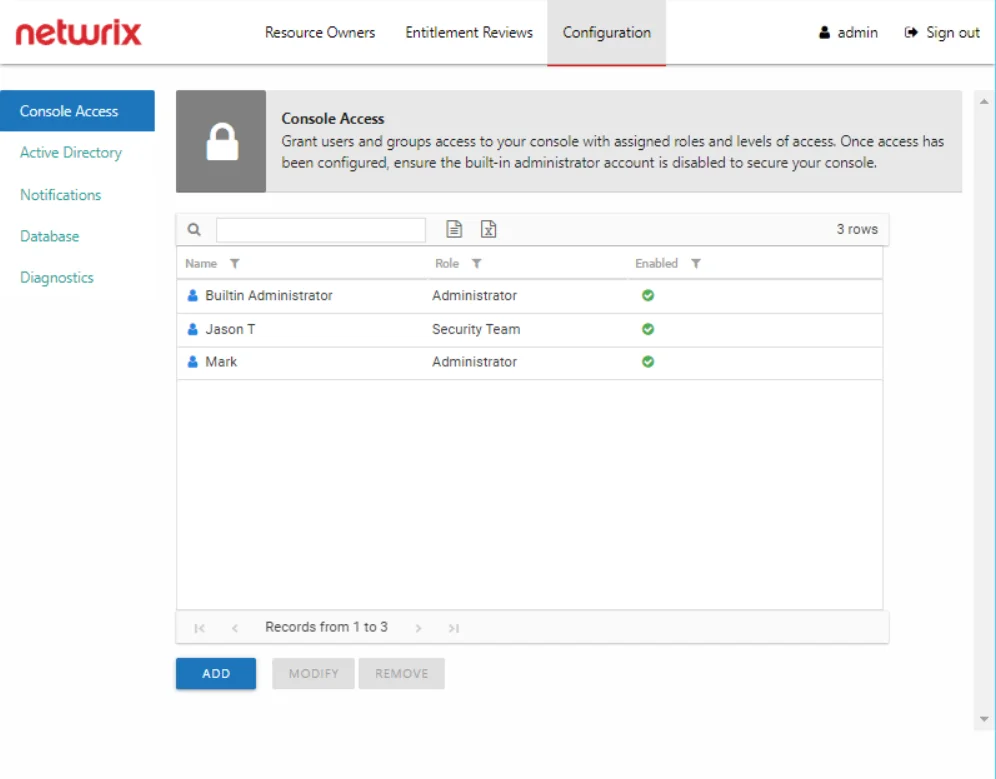Click Builtin Administrator user icon
Image resolution: width=996 pixels, height=779 pixels.
192,295
